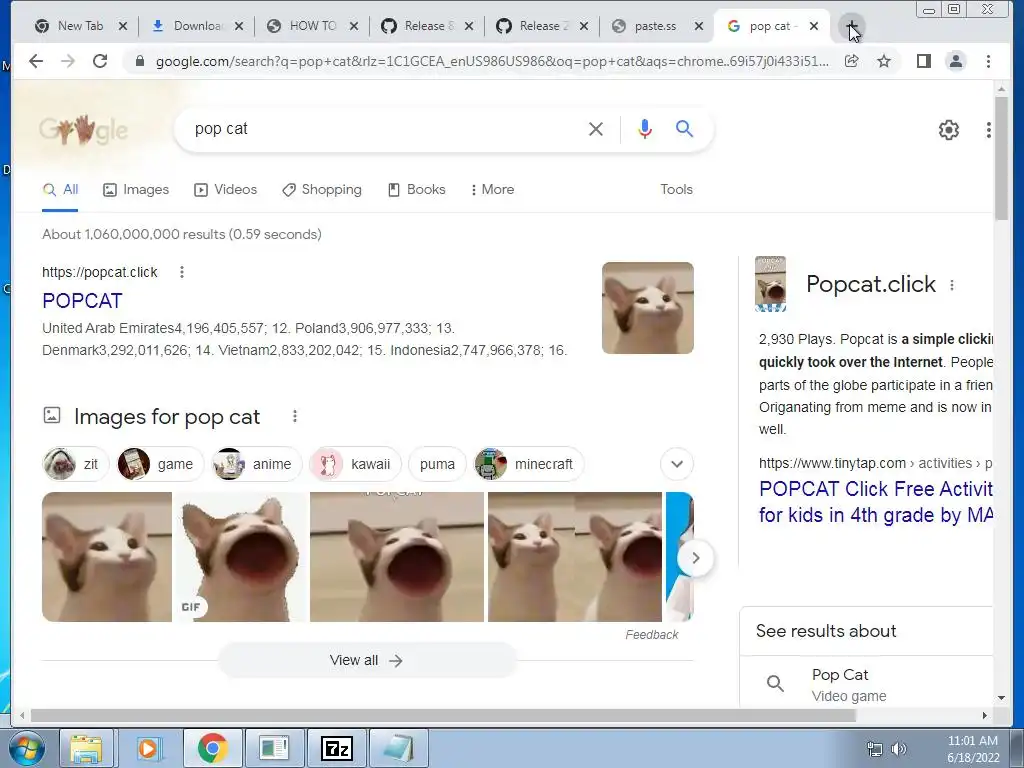Viewport: 1024px width, 768px height.
Task: Open the 7-Zip taskbar icon
Action: click(337, 748)
